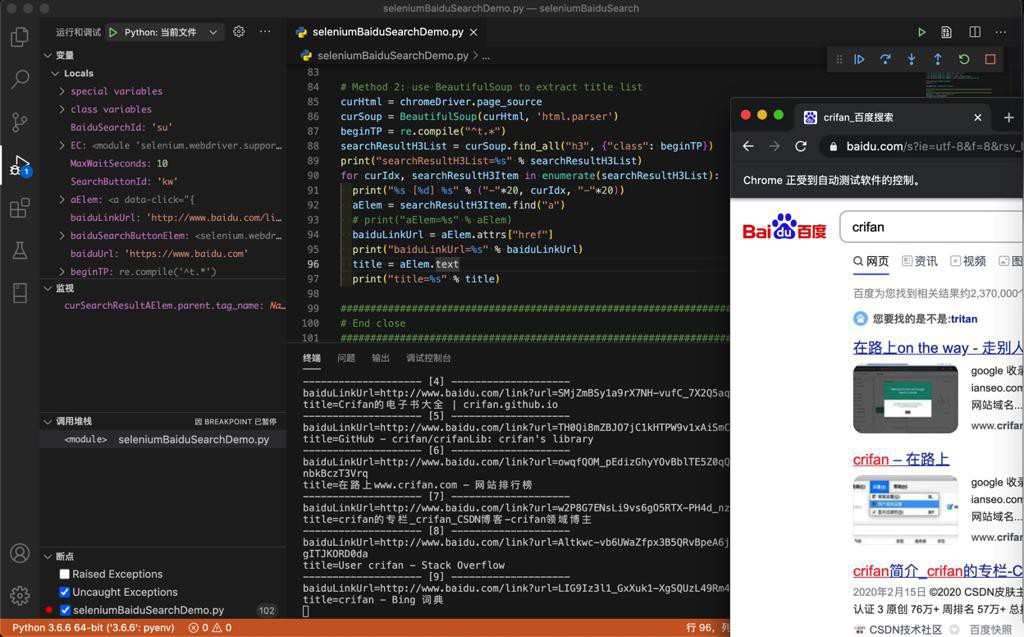Screen dimensions: 1024x637
Task: Split the editor to the right
Action: 975,32
